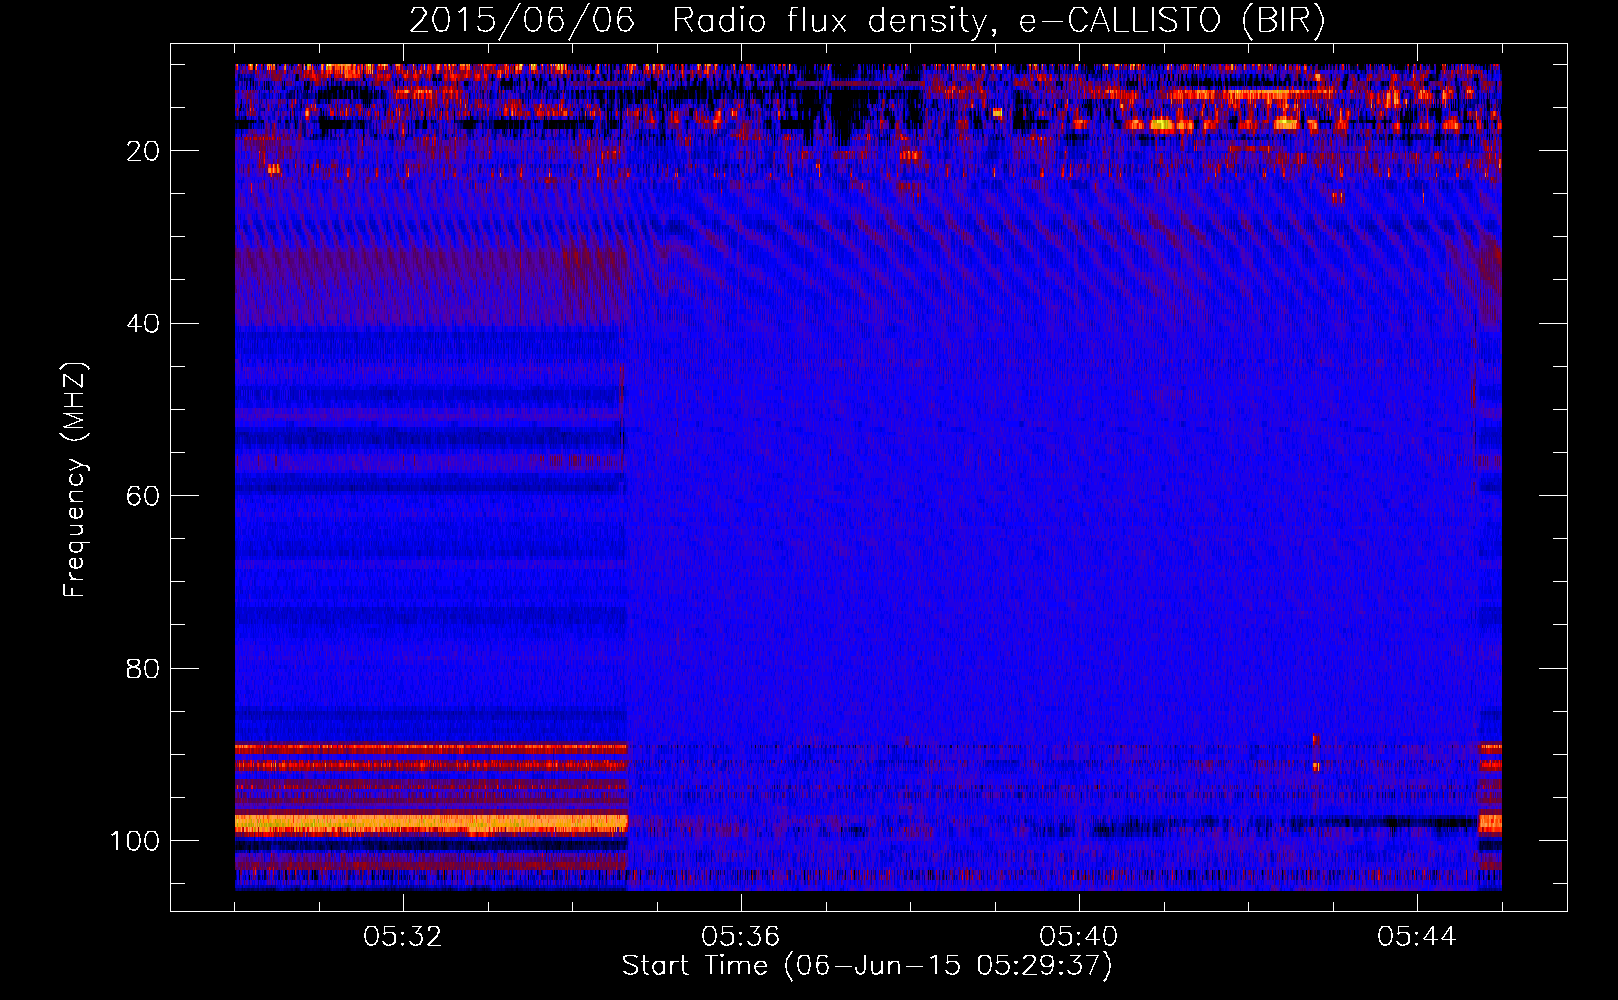This screenshot has height=1000, width=1618.
Task: Click the frequency tick label 20
Action: [x=142, y=151]
